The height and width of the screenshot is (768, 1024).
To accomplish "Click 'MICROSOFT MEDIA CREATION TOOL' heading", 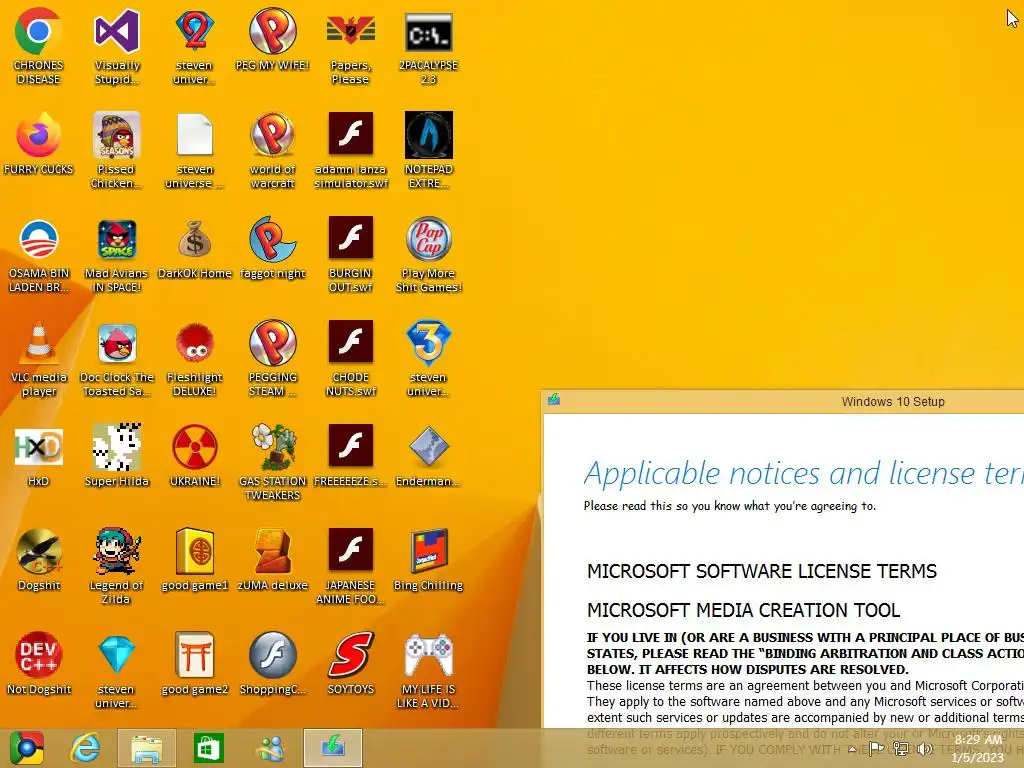I will point(743,610).
